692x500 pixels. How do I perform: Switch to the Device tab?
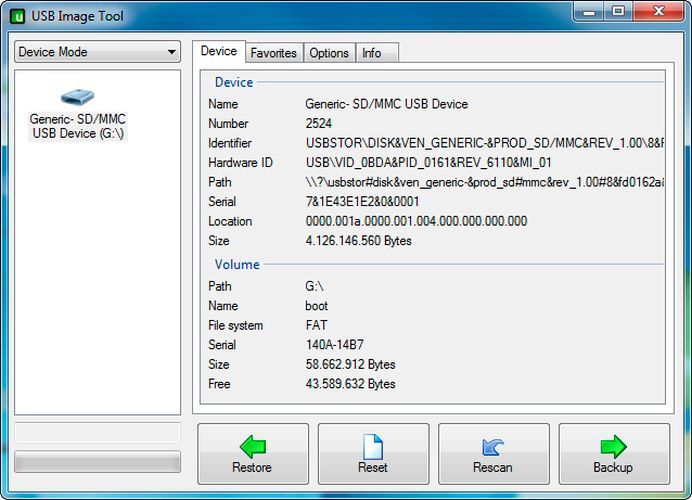(x=218, y=51)
